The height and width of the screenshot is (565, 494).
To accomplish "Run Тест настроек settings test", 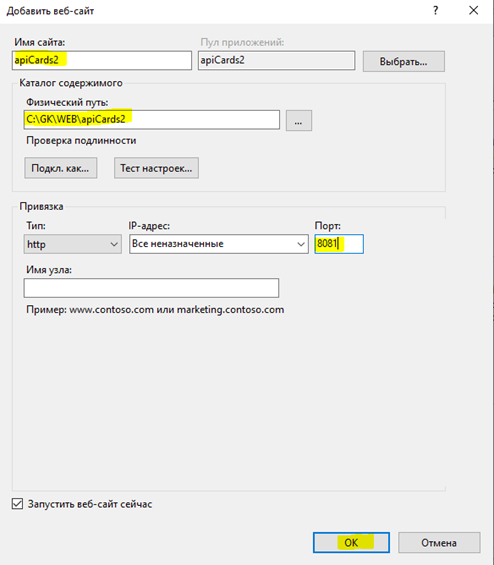I will [156, 168].
